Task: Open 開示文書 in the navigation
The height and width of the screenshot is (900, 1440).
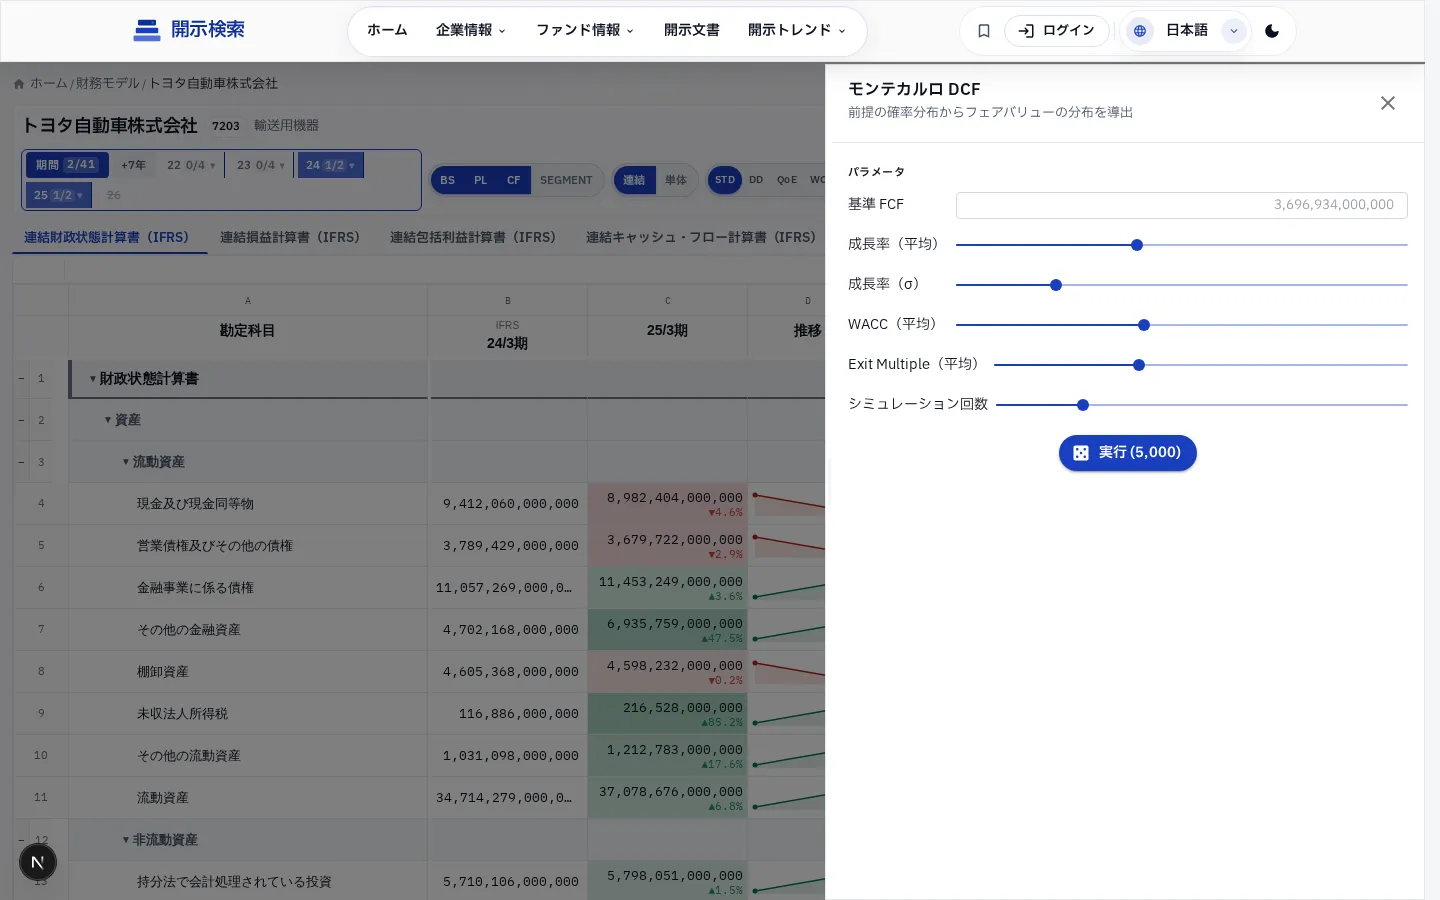Action: pyautogui.click(x=692, y=30)
